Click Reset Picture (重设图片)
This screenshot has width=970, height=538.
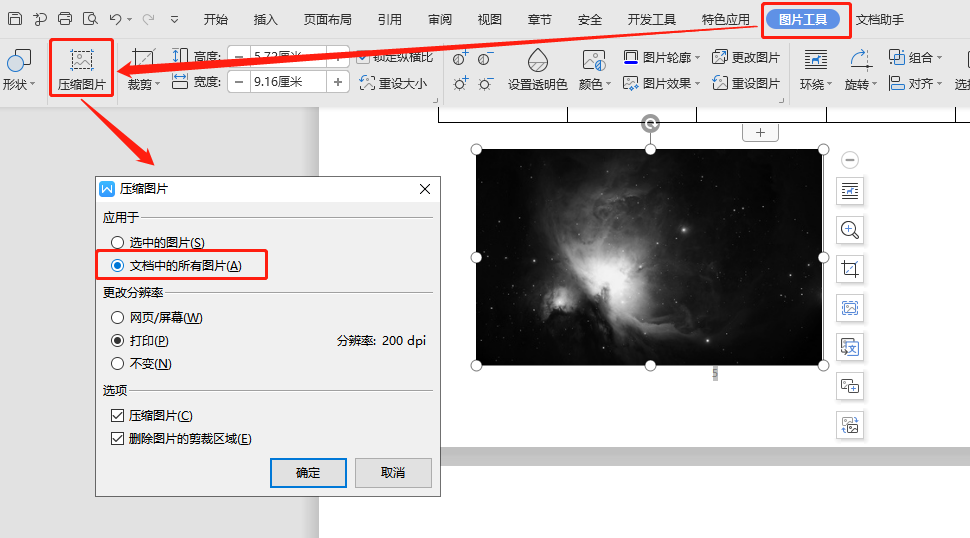746,83
